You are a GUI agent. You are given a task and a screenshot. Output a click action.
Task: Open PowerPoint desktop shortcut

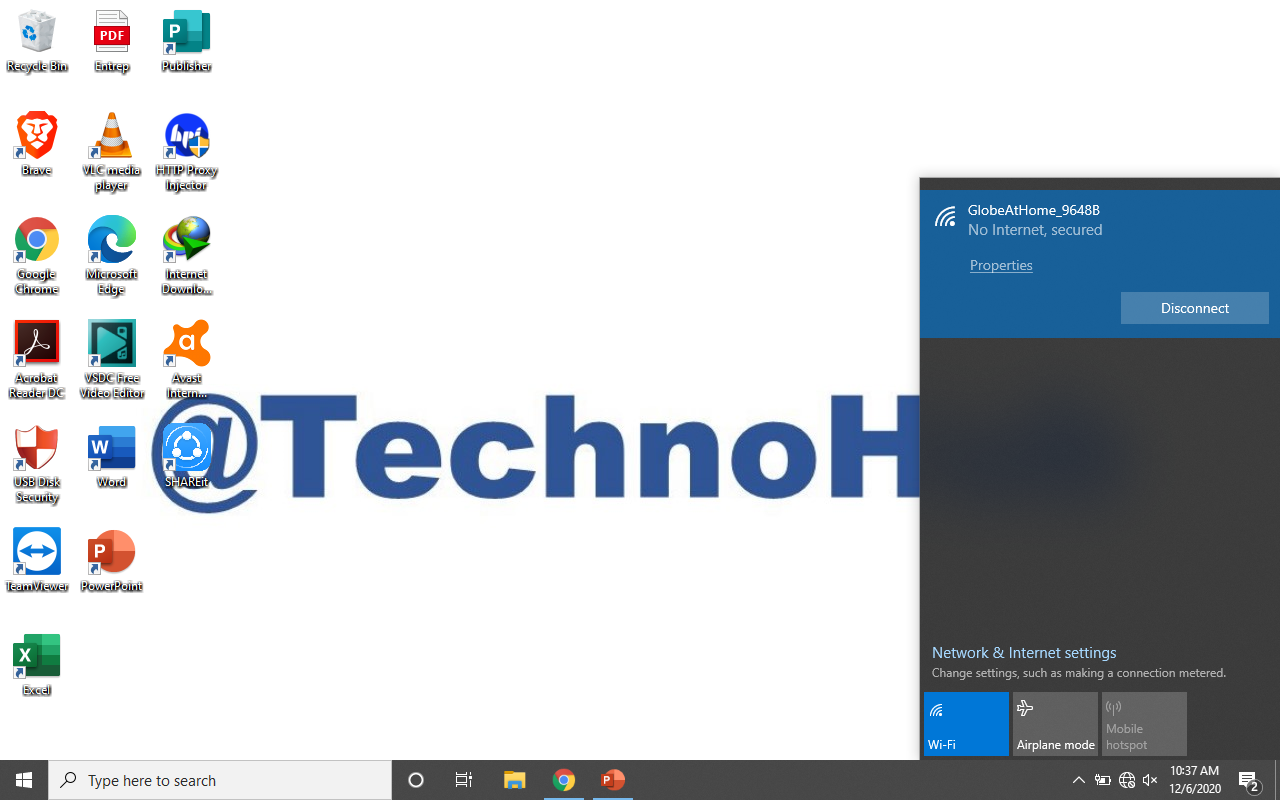click(x=111, y=560)
